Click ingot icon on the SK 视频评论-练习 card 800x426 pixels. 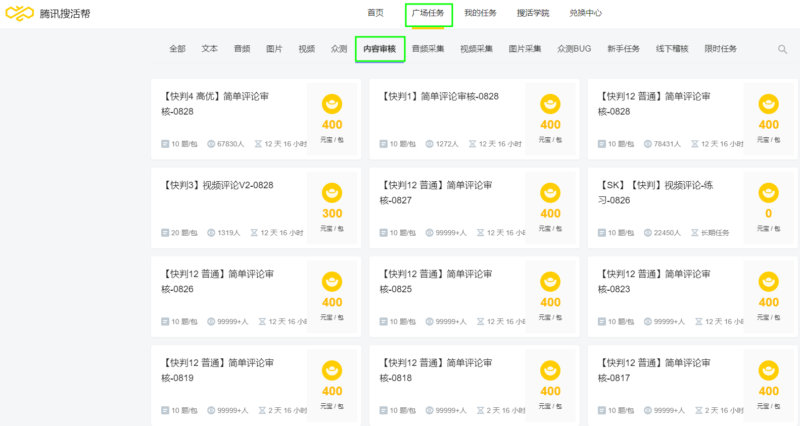point(768,192)
